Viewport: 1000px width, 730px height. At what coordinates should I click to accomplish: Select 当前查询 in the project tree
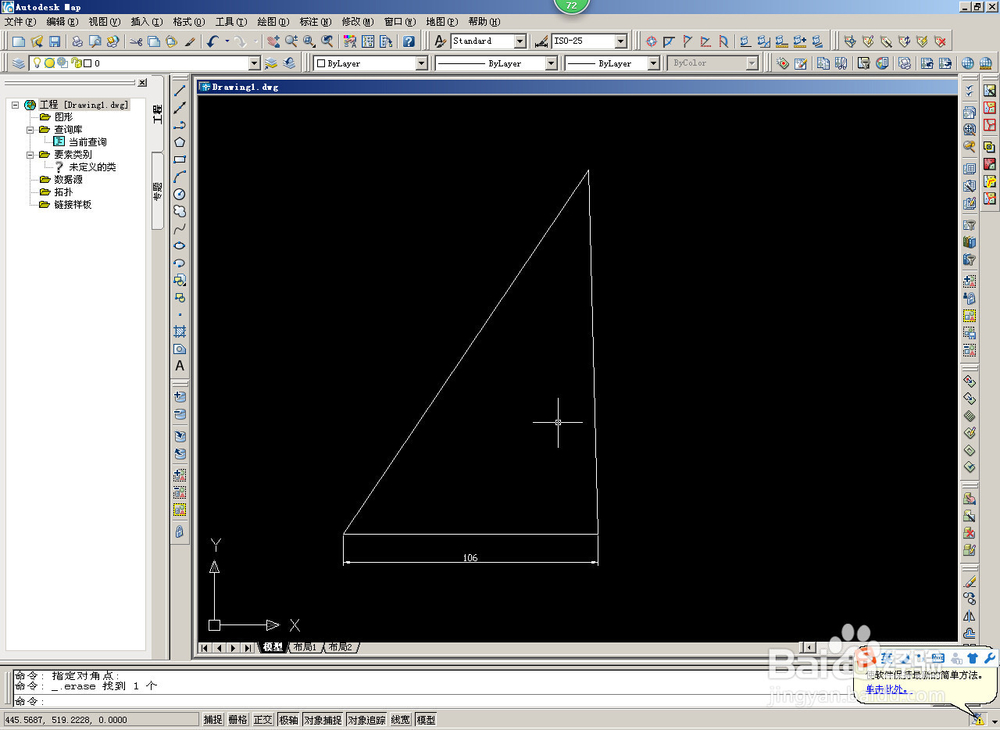(87, 142)
